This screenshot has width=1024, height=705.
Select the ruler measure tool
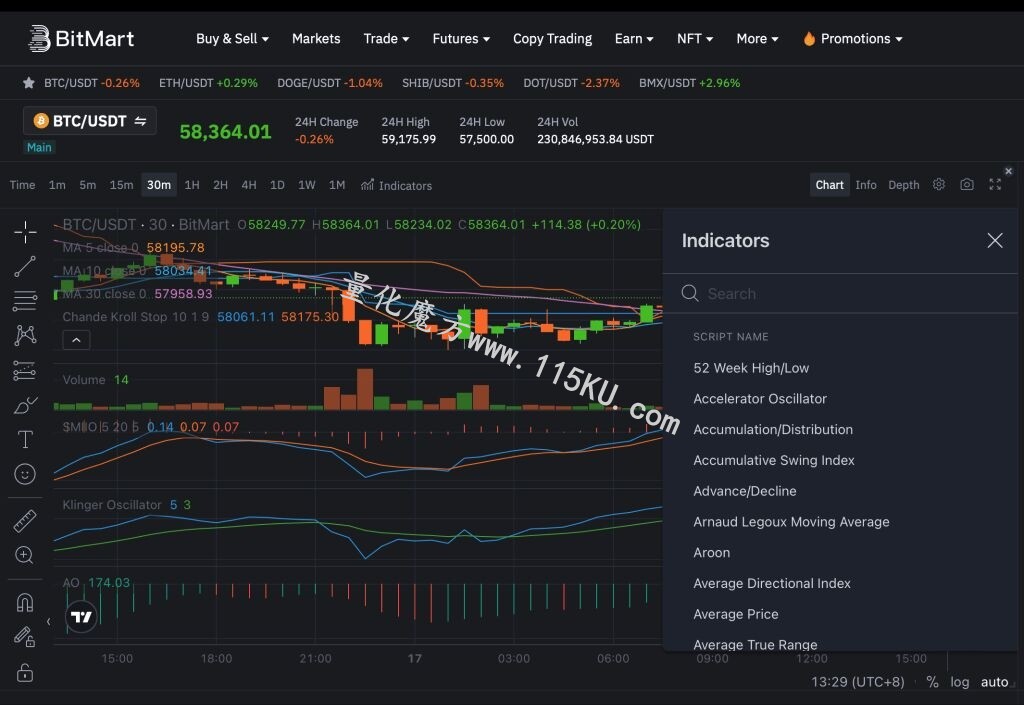25,521
